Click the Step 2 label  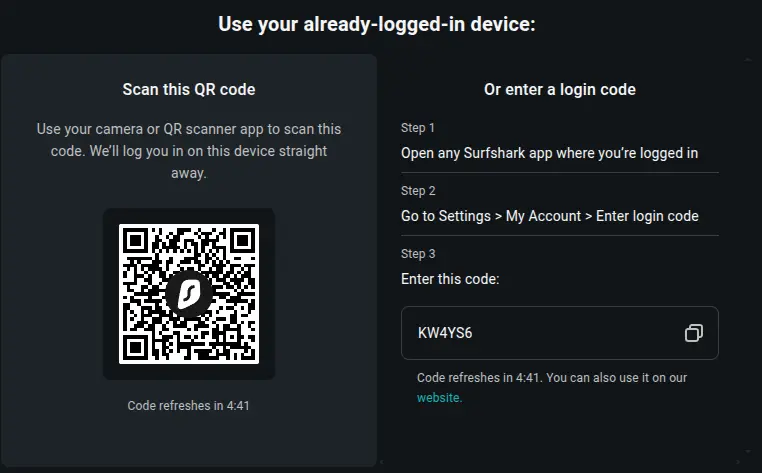[x=418, y=191]
